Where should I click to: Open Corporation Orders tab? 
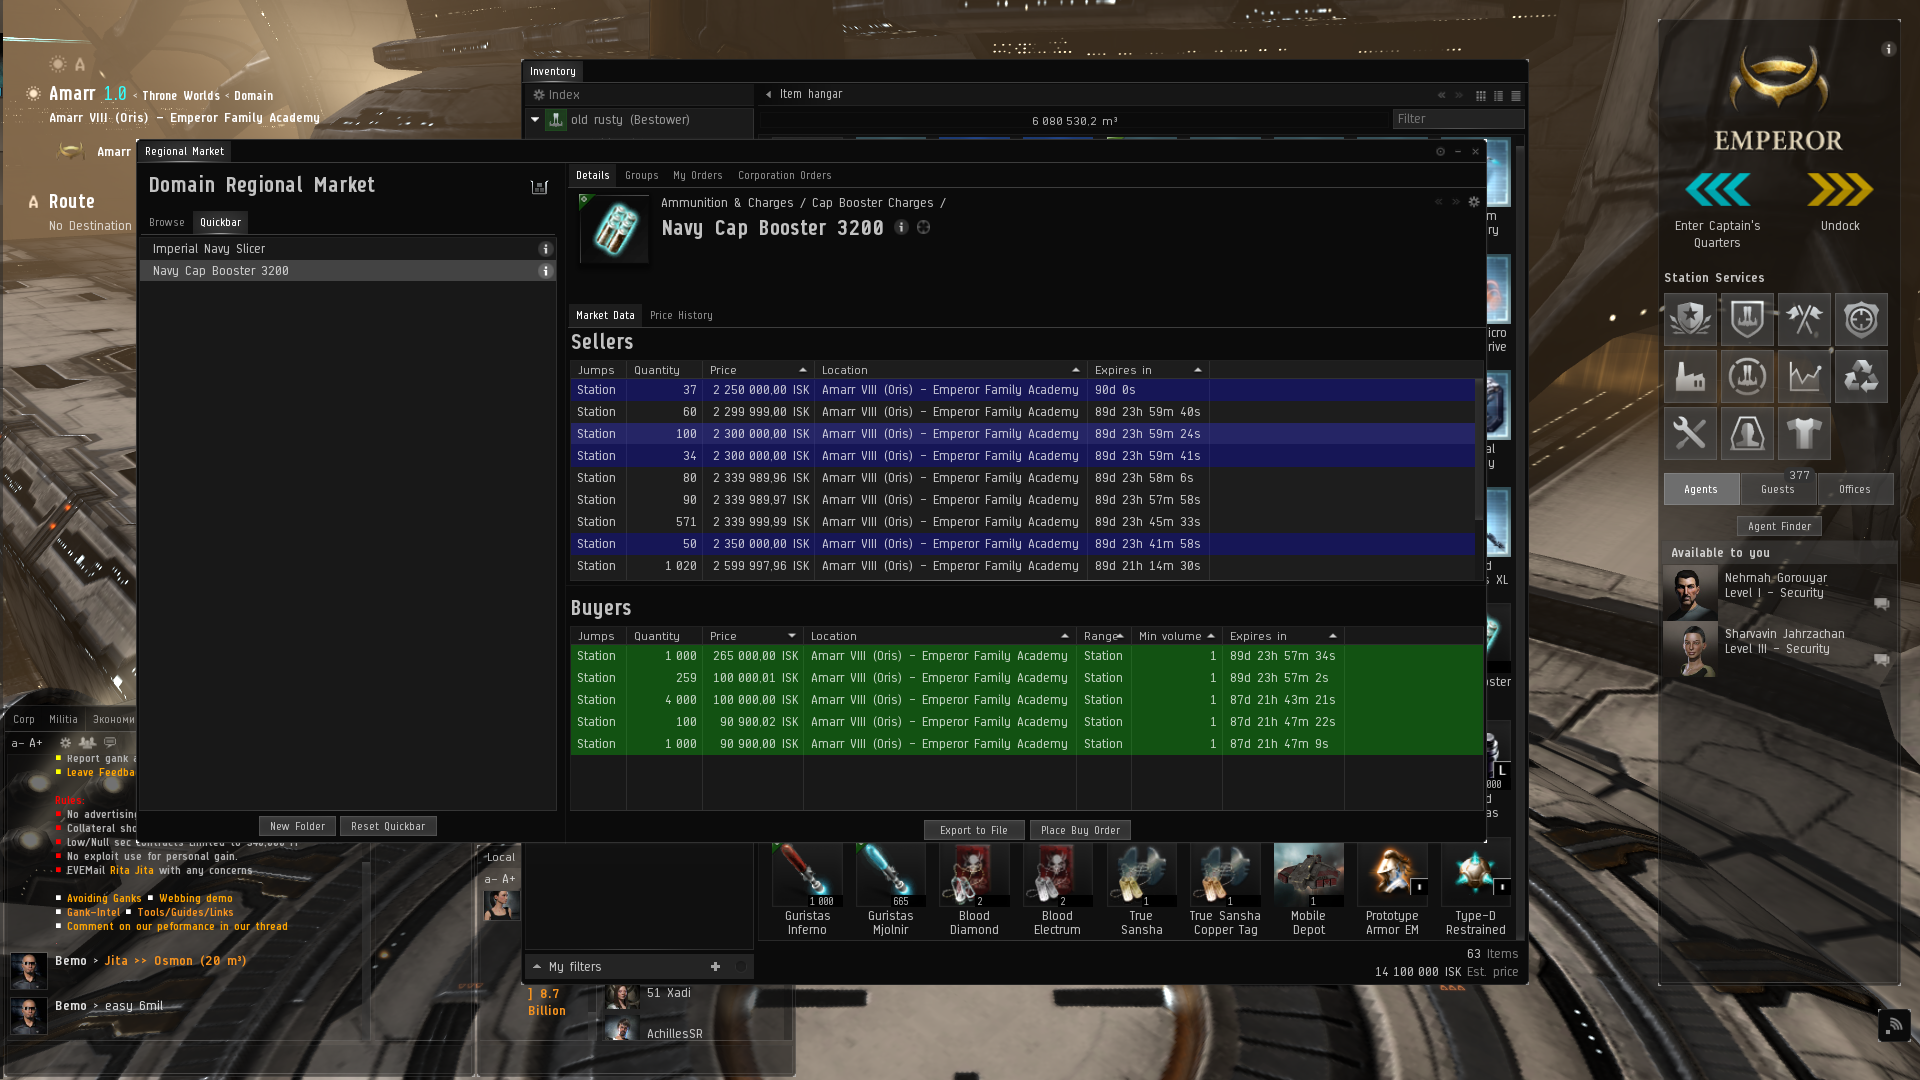click(784, 176)
